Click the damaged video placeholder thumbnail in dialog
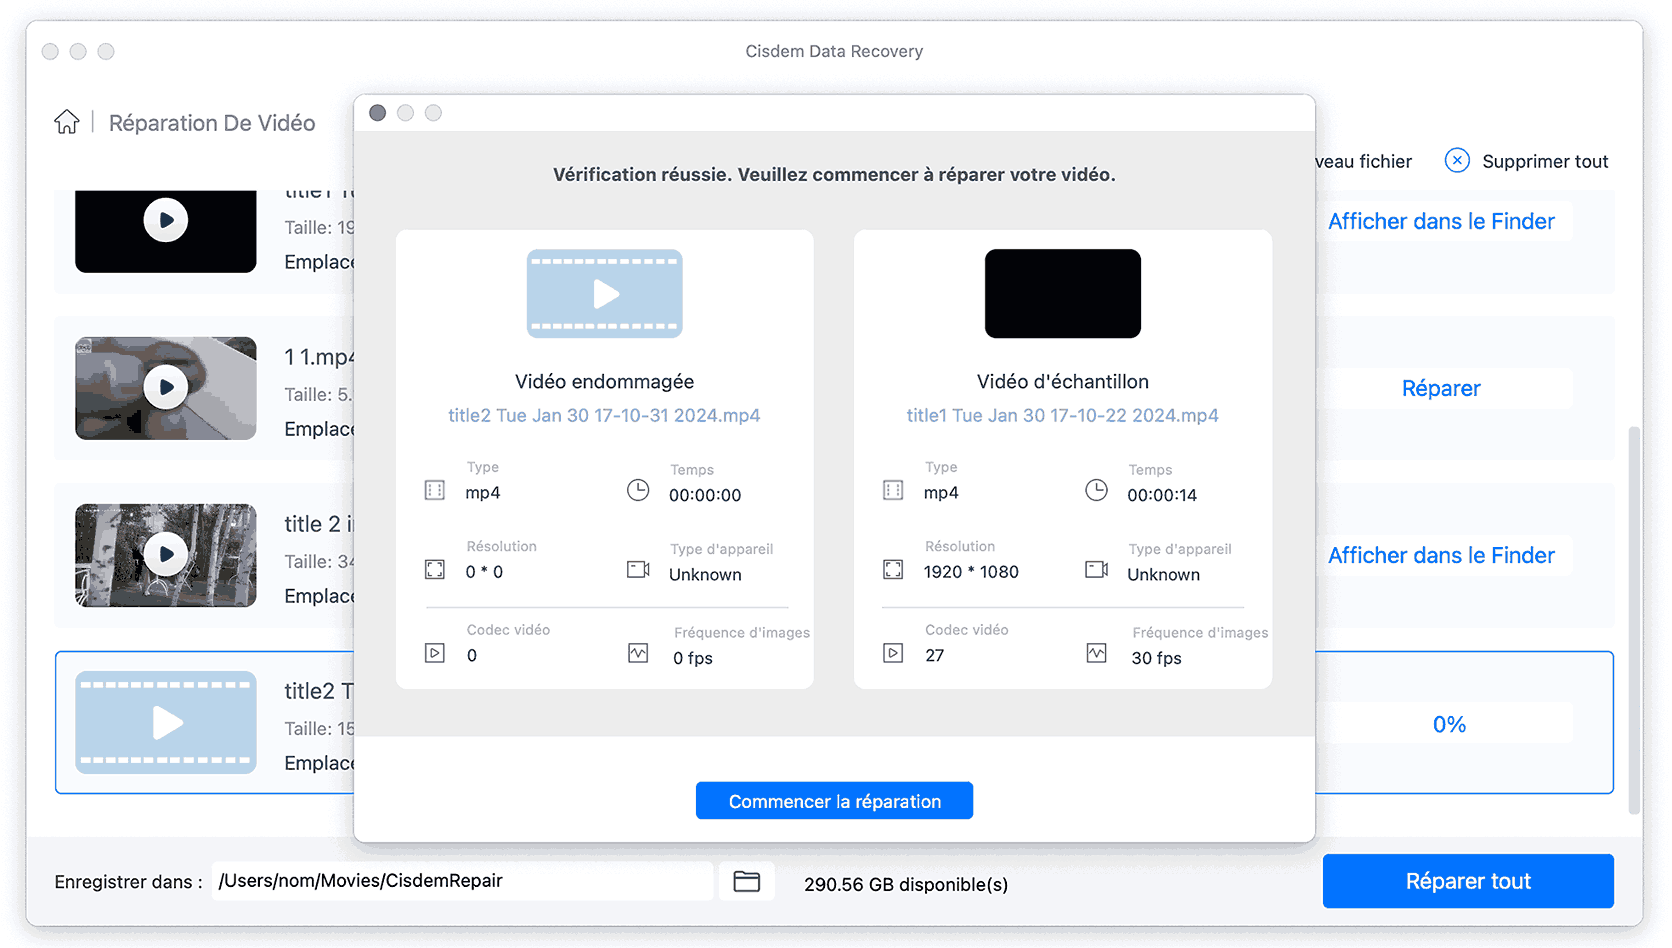The image size is (1672, 948). pos(605,293)
